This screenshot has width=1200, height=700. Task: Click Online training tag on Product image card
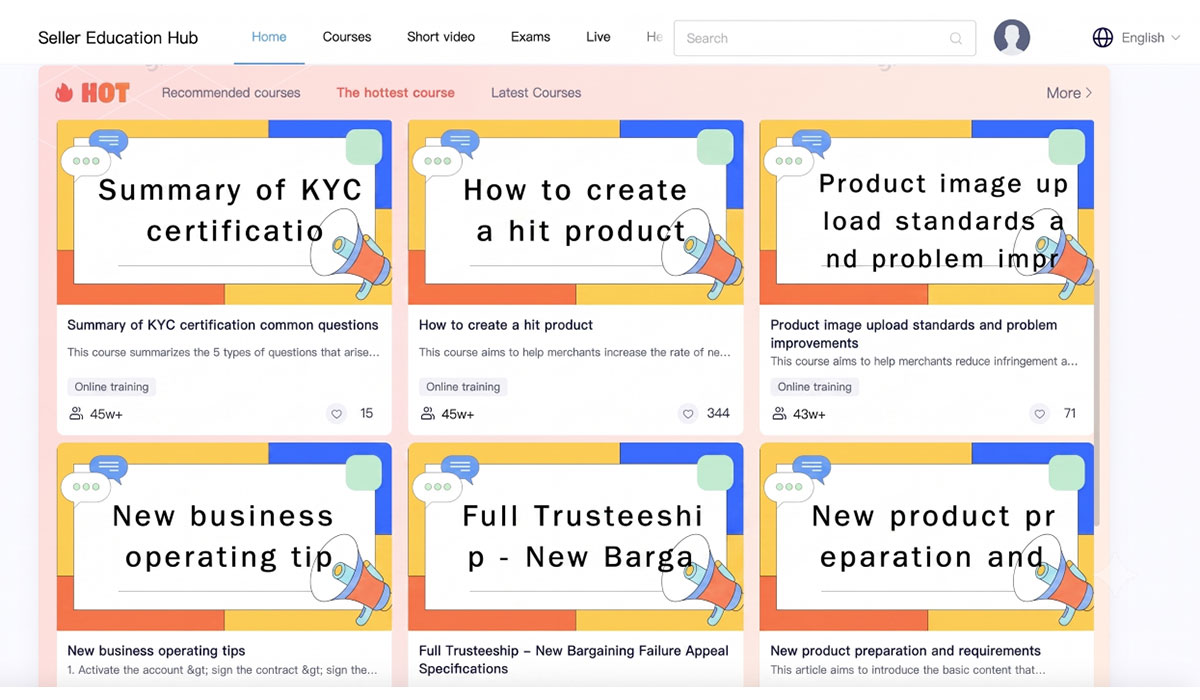[814, 387]
